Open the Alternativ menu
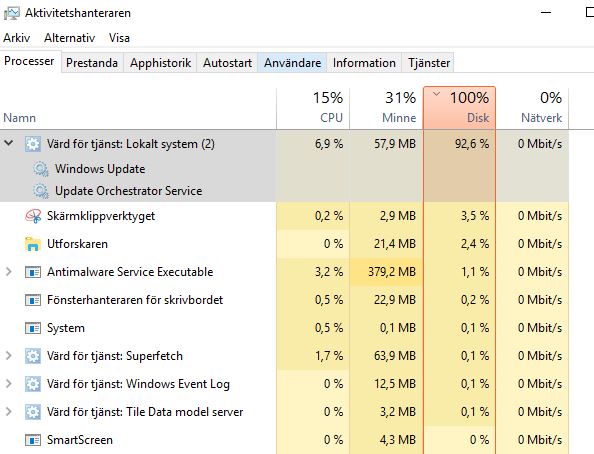594x454 pixels. (x=69, y=38)
